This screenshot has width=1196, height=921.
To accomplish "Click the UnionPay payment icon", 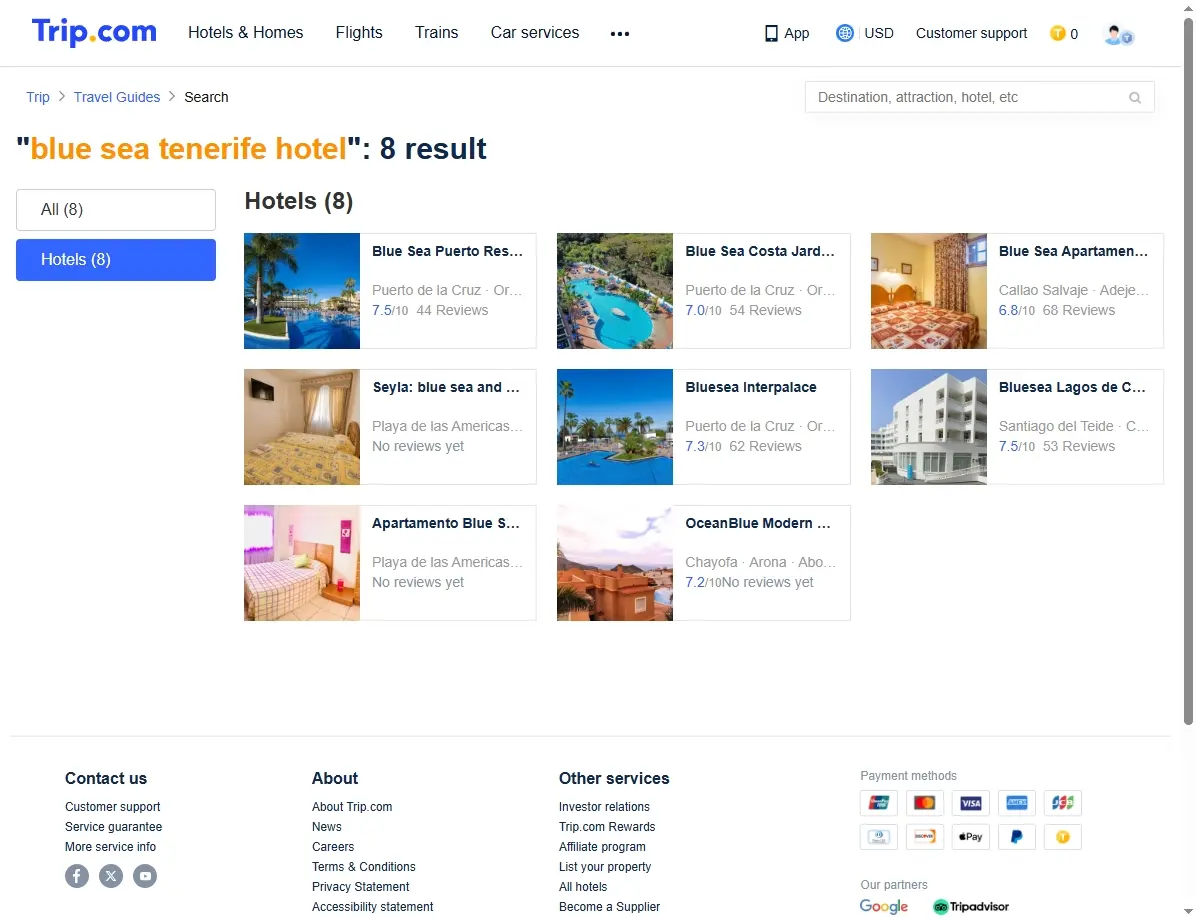I will click(x=879, y=803).
